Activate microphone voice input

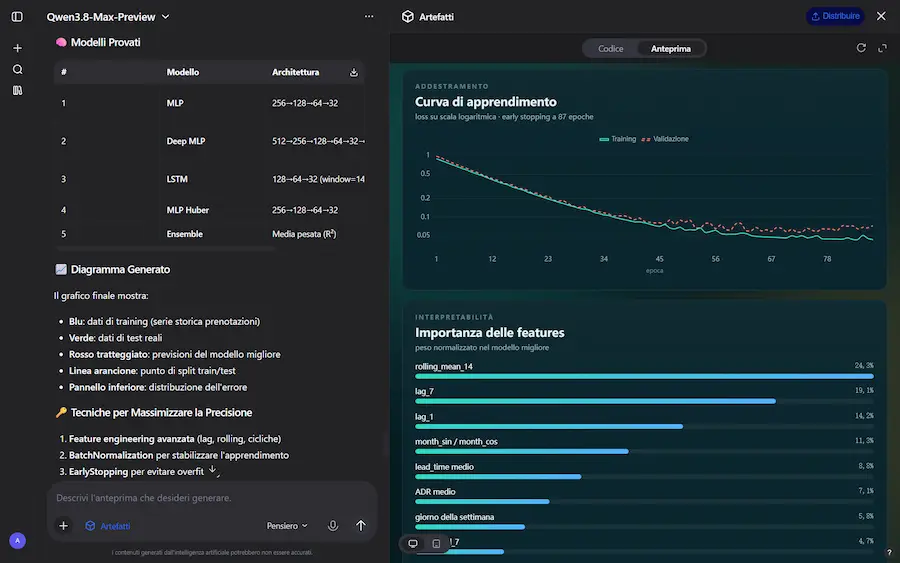tap(333, 526)
